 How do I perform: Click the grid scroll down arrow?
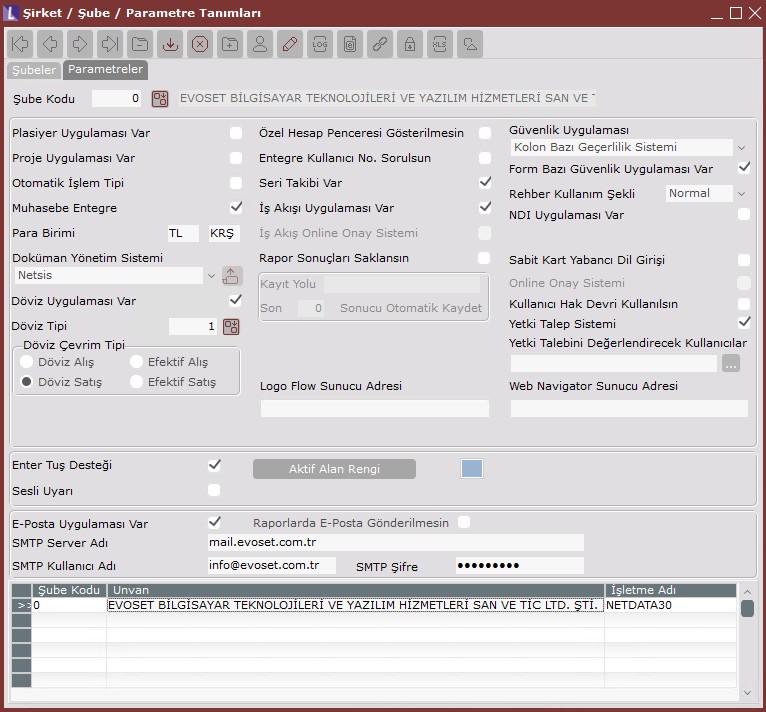click(x=747, y=692)
